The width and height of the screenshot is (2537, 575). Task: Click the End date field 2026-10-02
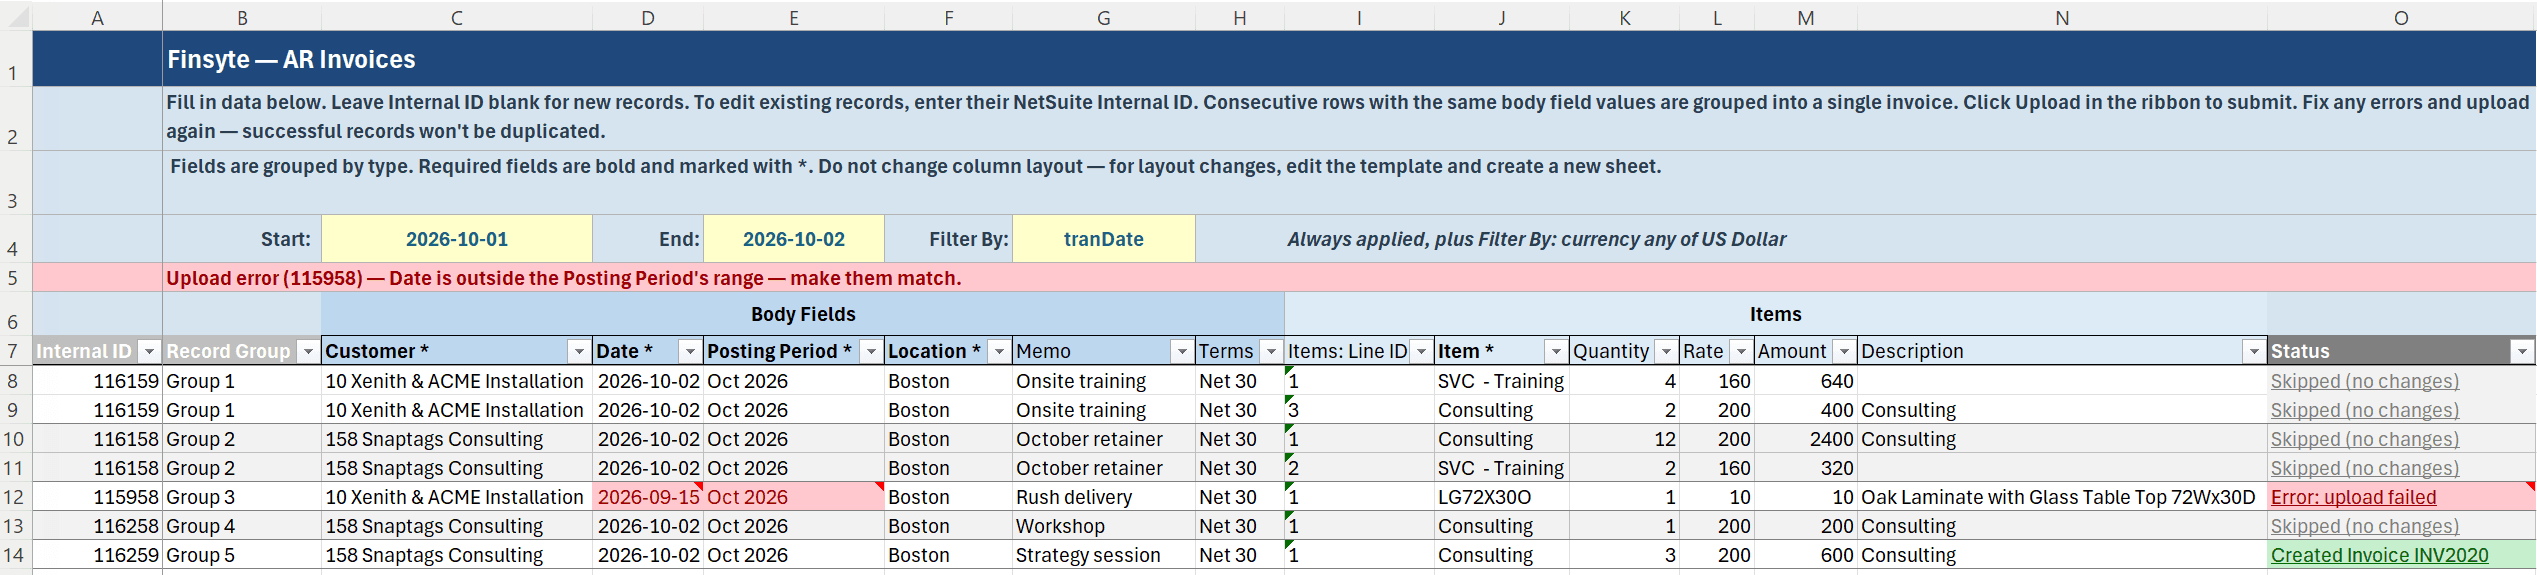pos(794,239)
